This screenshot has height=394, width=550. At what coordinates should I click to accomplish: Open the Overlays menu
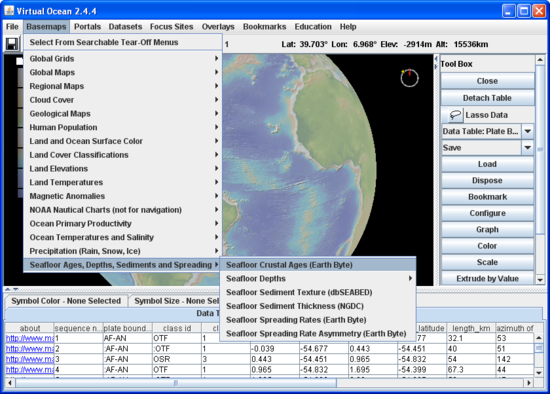218,27
